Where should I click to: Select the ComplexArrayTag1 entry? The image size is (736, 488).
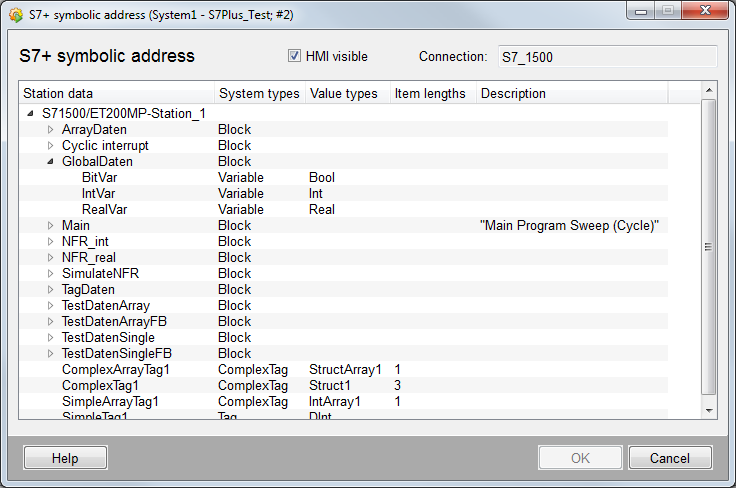(115, 370)
